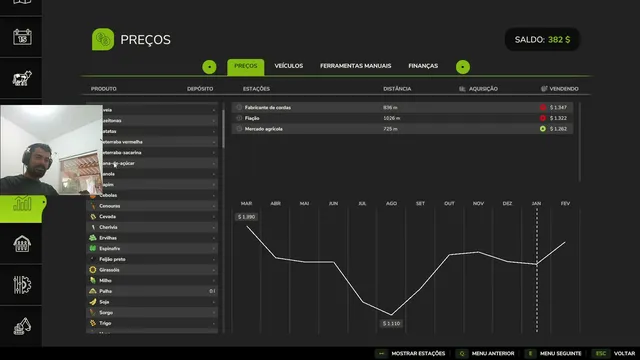Click the round marker left of Fabricante de cordas
The height and width of the screenshot is (360, 640).
pyautogui.click(x=239, y=107)
